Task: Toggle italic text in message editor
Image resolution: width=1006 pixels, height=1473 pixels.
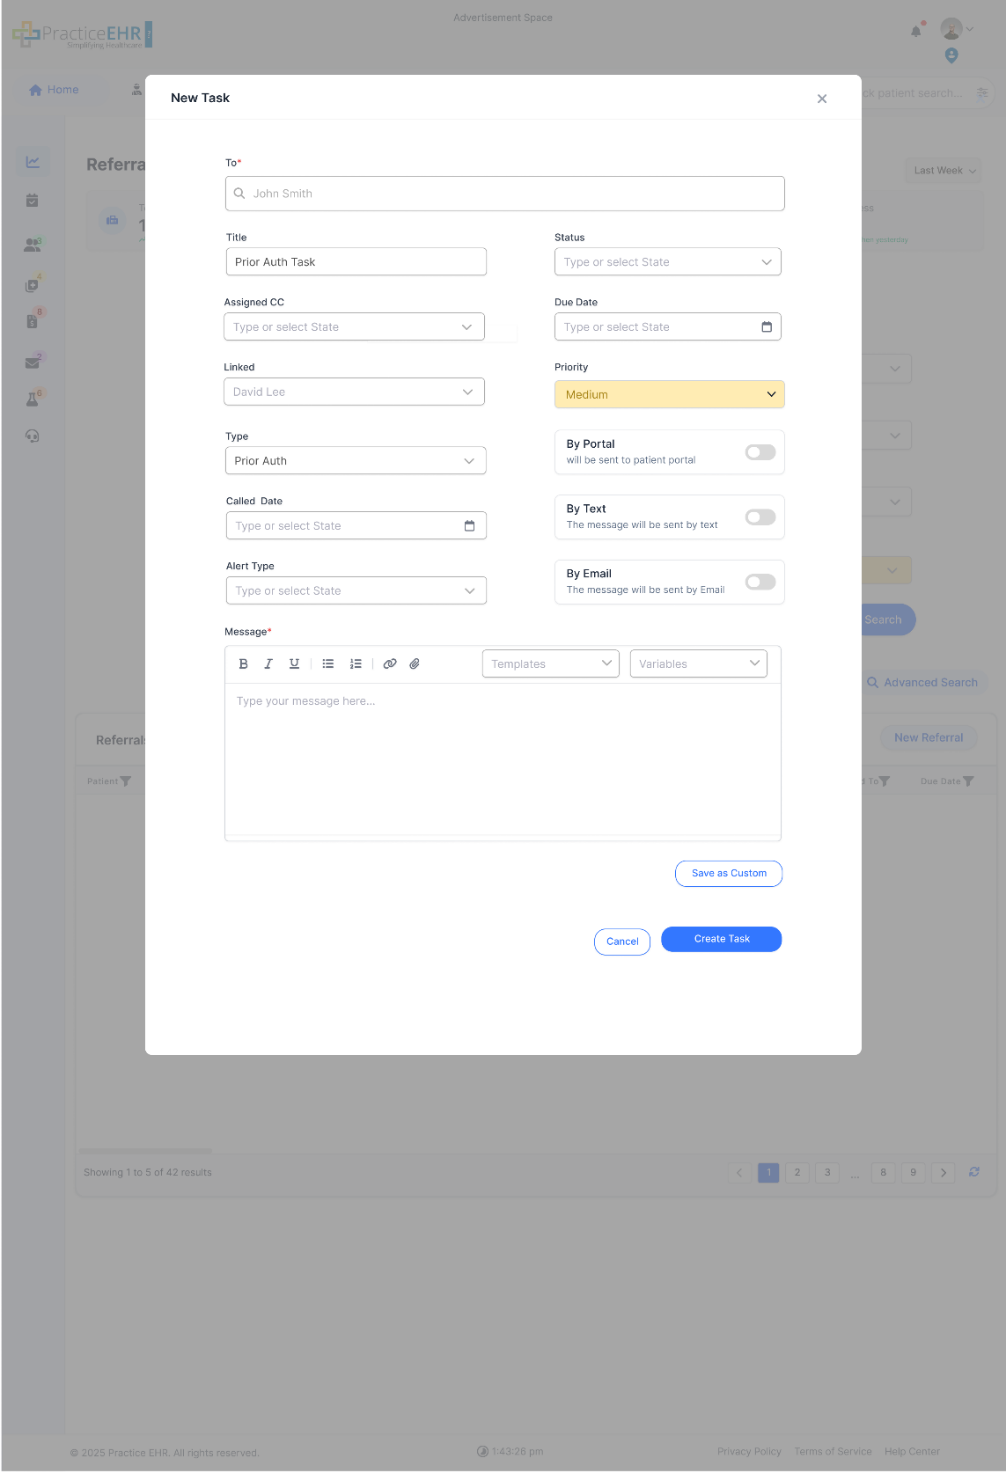Action: coord(268,664)
